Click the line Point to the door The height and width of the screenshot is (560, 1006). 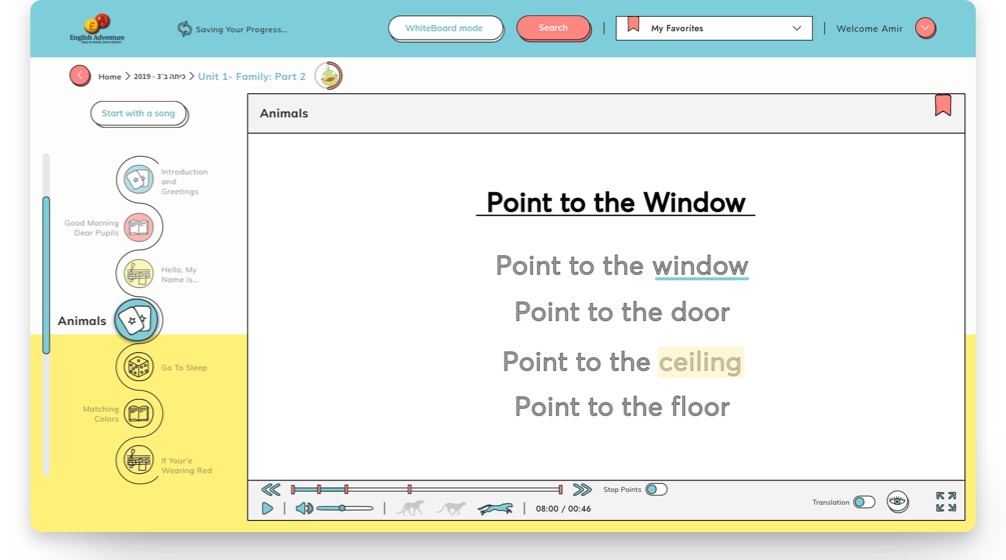622,312
